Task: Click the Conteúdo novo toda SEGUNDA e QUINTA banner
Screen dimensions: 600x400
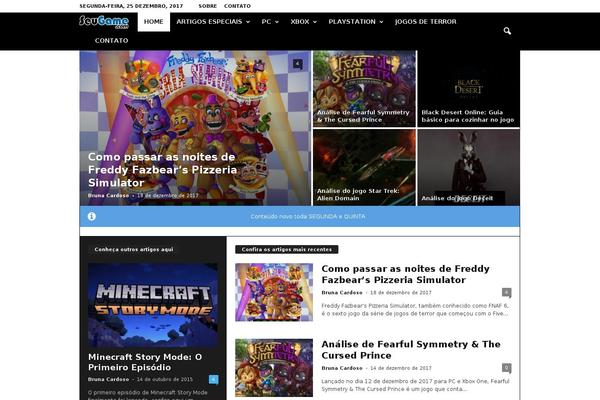Action: [300, 216]
